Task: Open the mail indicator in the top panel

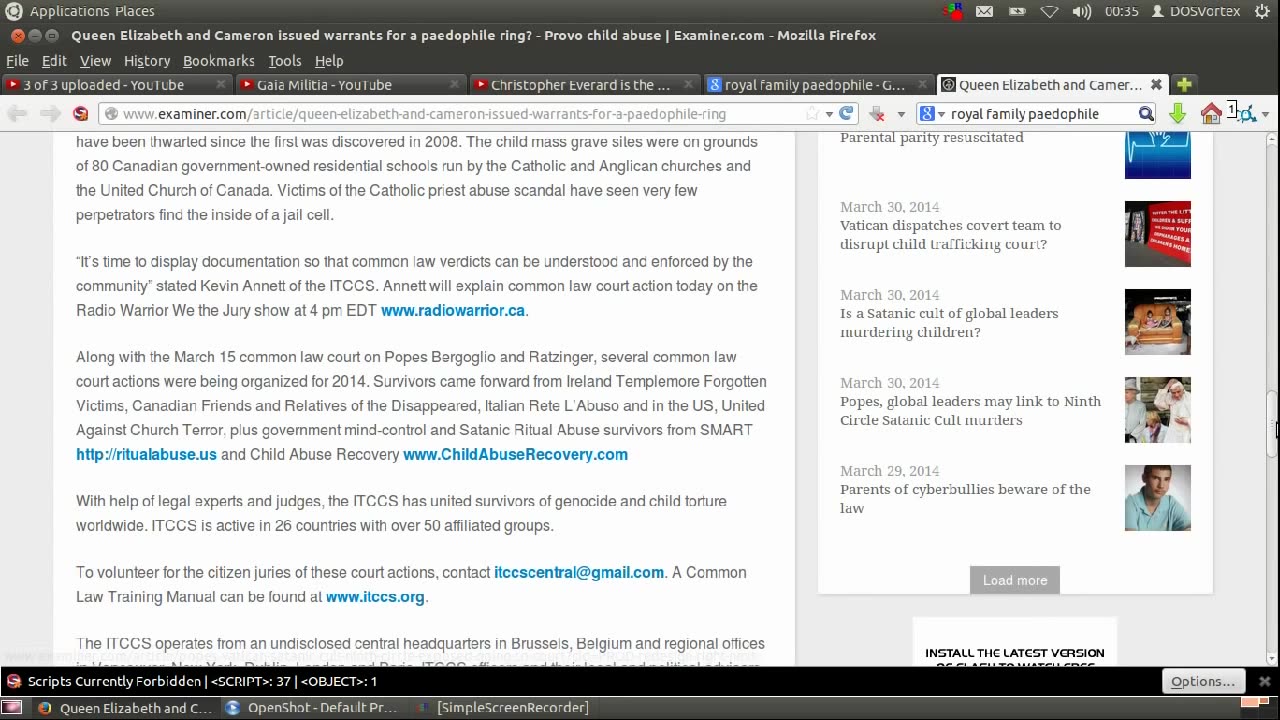Action: pyautogui.click(x=985, y=12)
